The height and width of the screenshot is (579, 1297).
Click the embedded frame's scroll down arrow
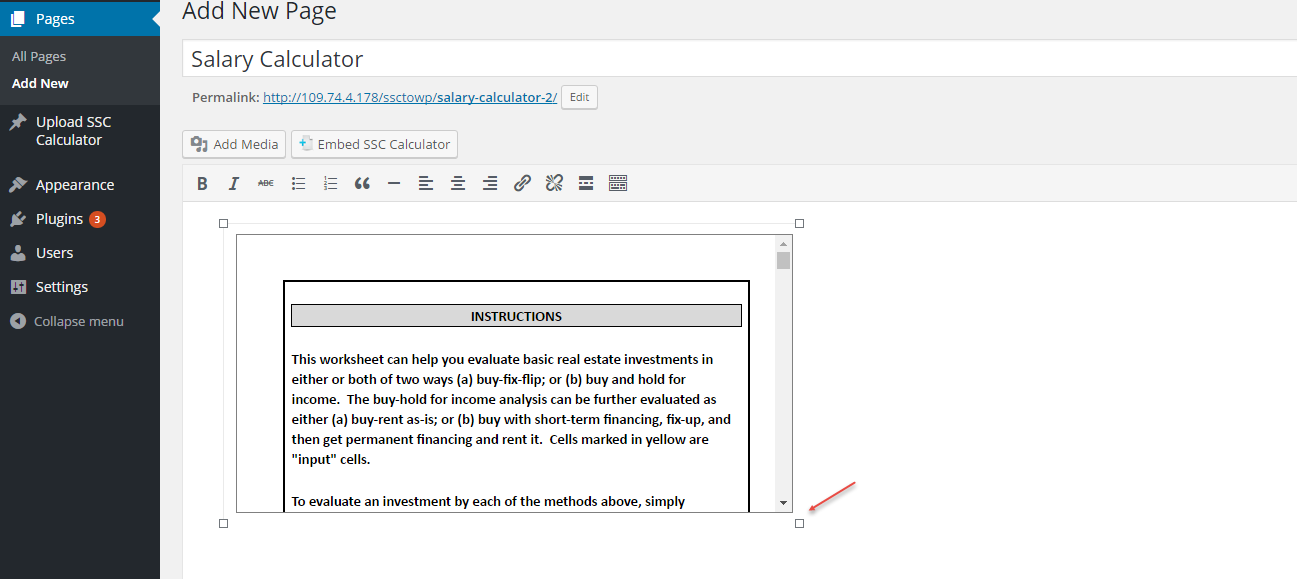[784, 503]
